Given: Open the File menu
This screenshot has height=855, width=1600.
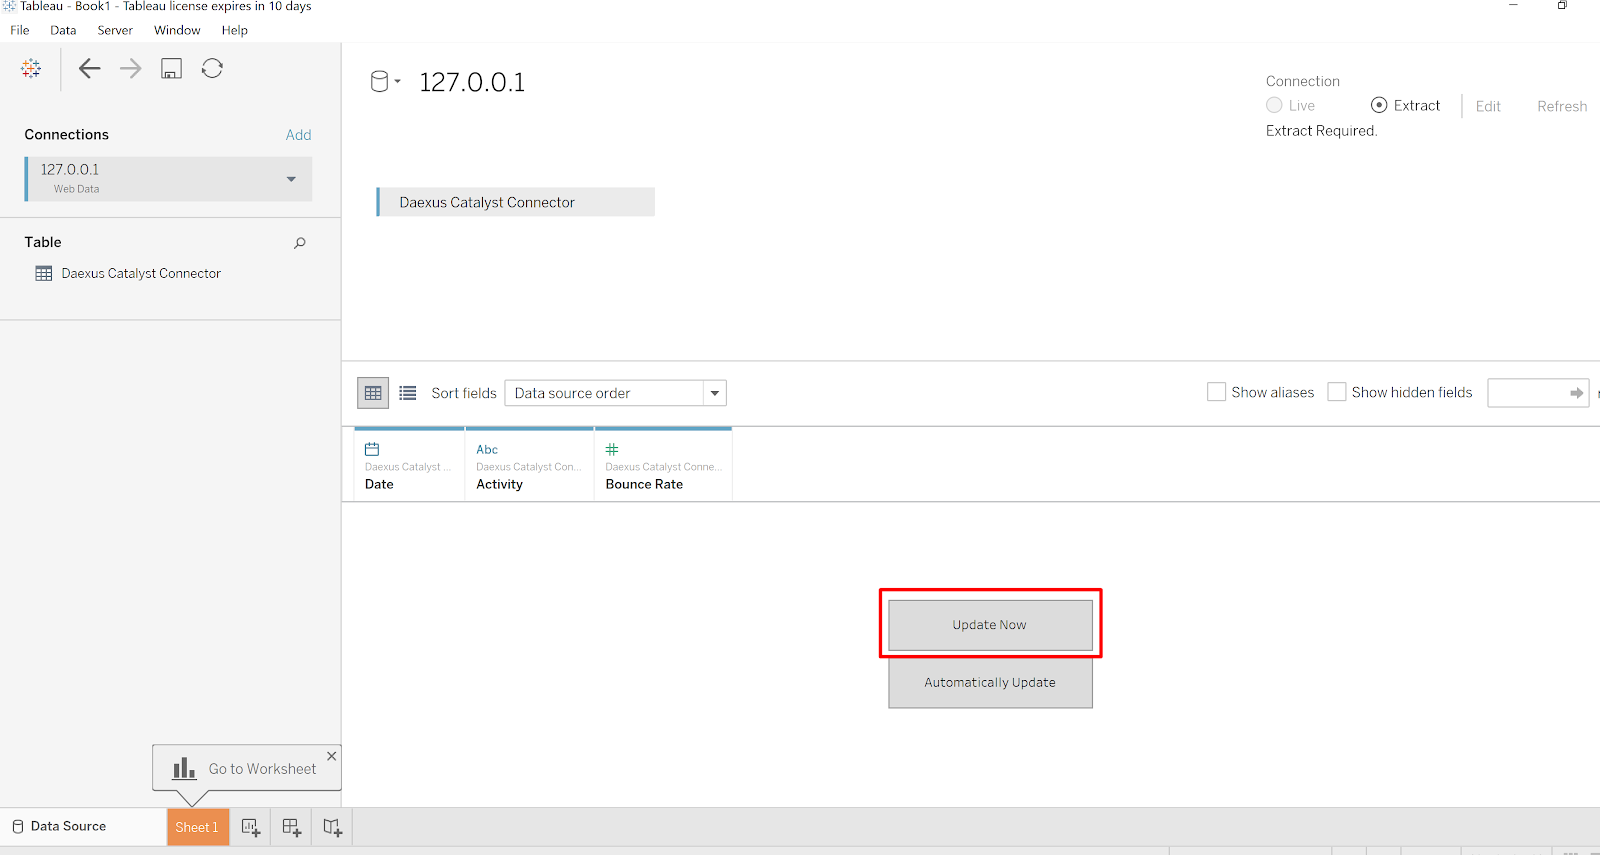Looking at the screenshot, I should [x=20, y=30].
